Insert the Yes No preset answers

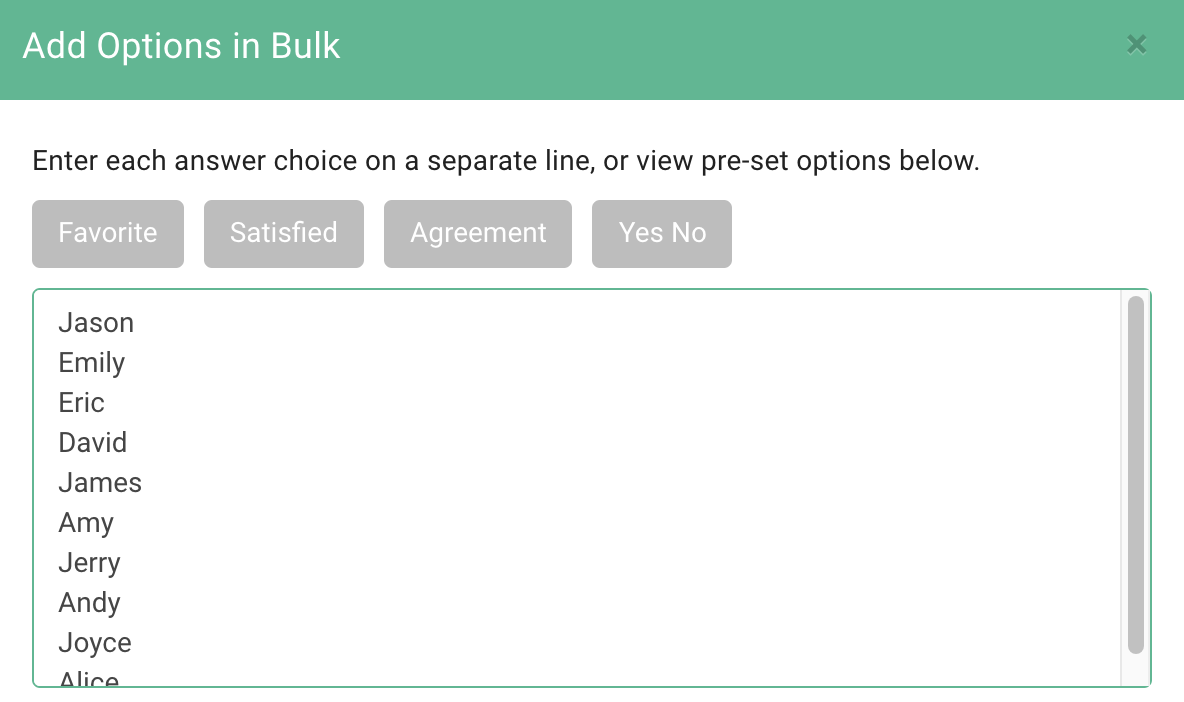pyautogui.click(x=661, y=233)
